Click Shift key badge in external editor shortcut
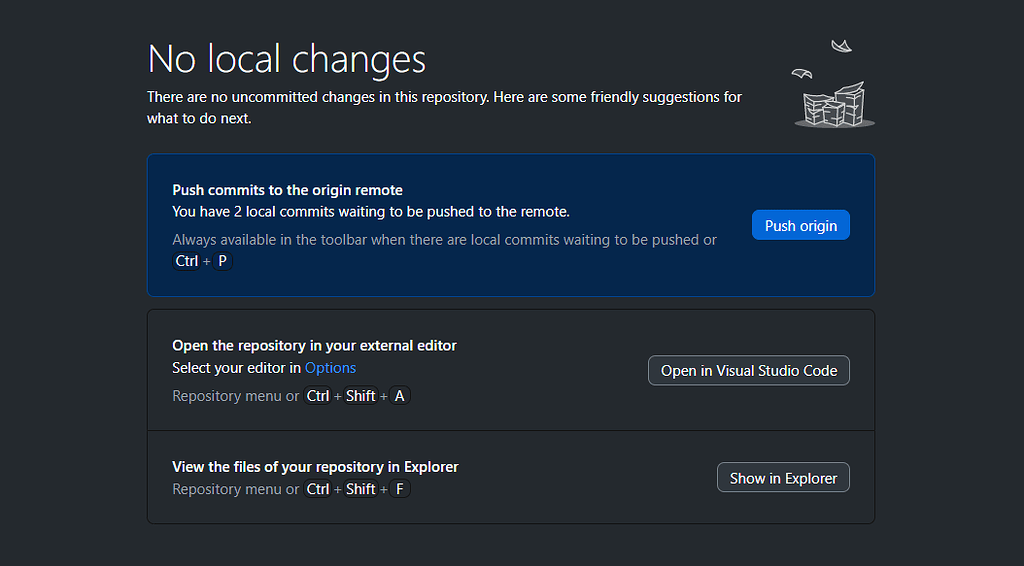This screenshot has width=1024, height=566. pyautogui.click(x=360, y=396)
